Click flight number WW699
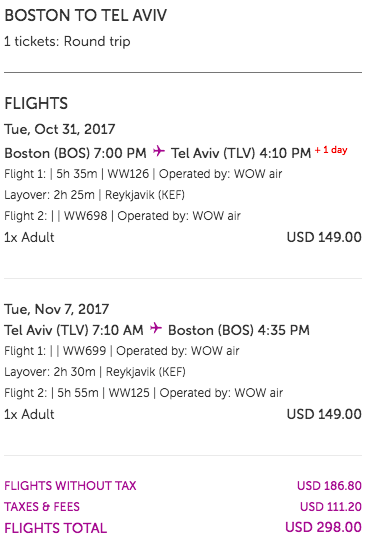This screenshot has width=367, height=544. [x=85, y=351]
